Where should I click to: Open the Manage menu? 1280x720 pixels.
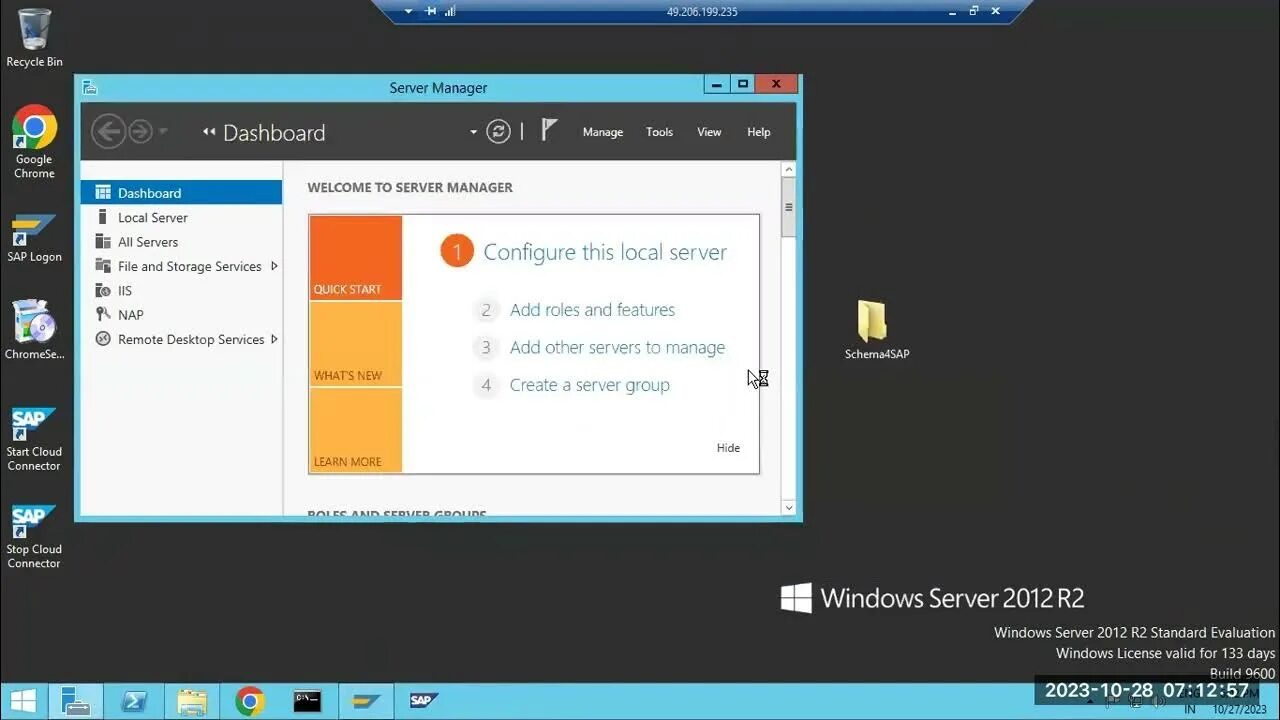pos(603,132)
